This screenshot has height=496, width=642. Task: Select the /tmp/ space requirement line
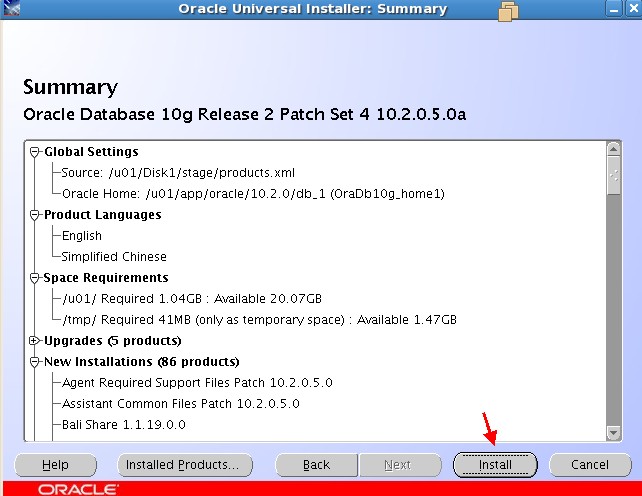click(x=259, y=320)
